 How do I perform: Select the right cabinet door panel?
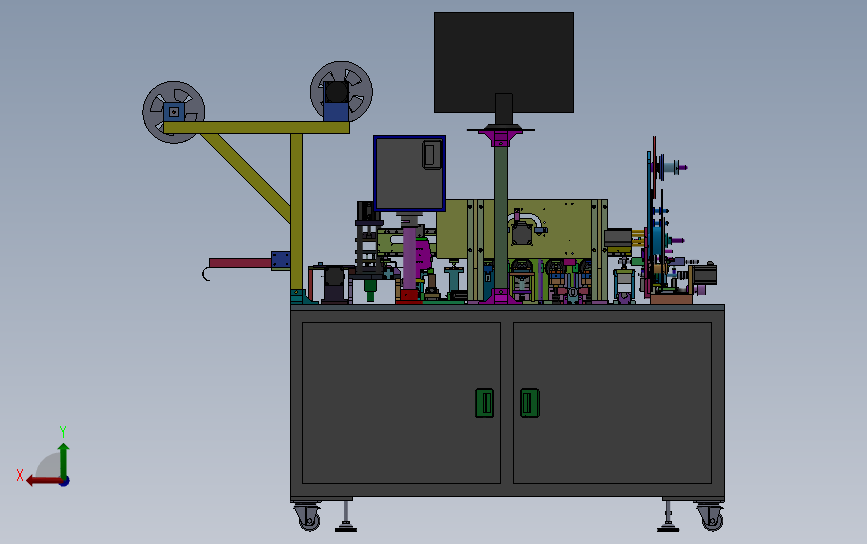tap(612, 403)
